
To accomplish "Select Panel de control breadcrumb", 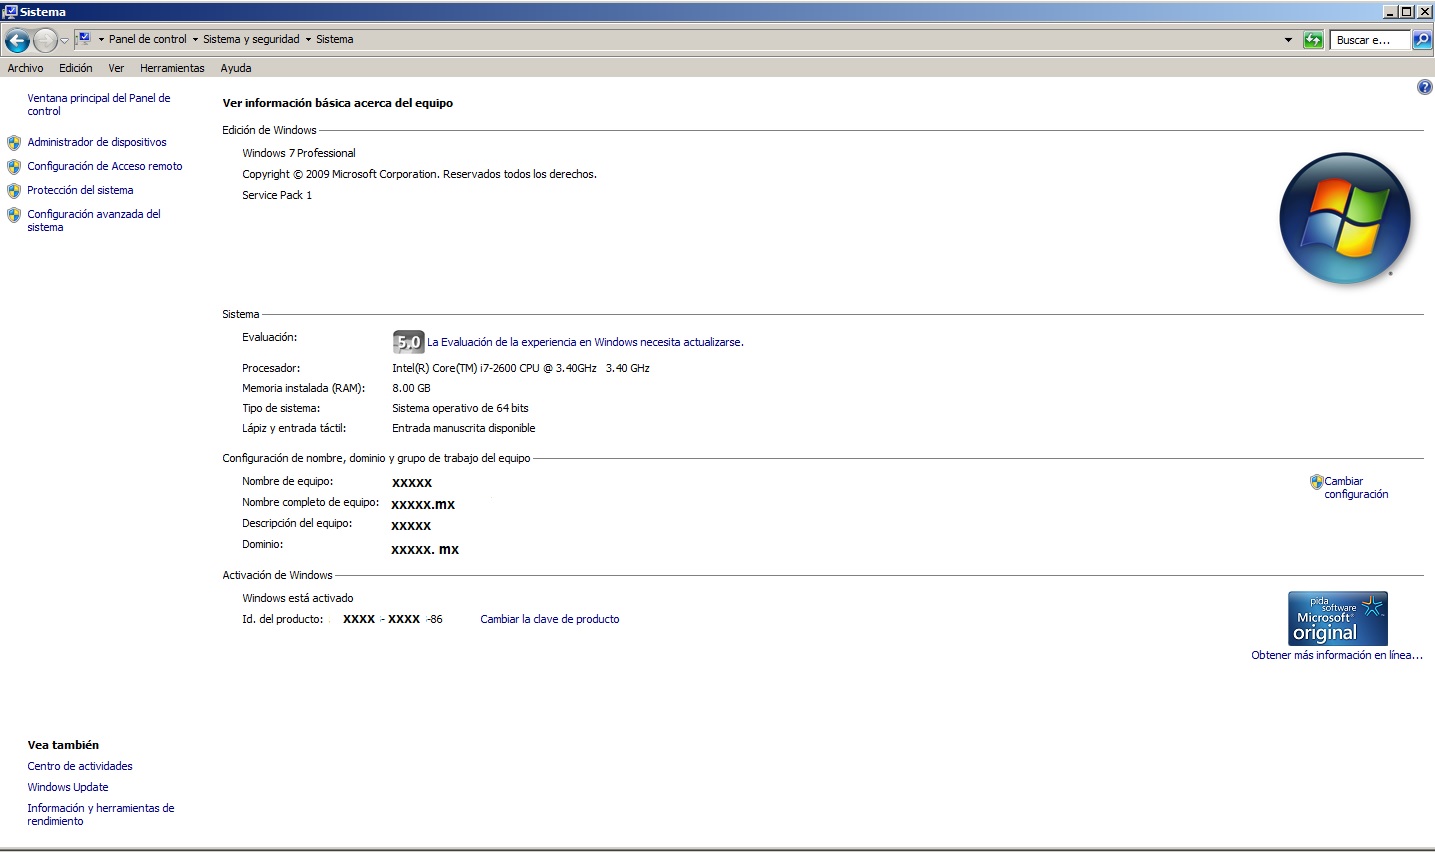I will (148, 39).
